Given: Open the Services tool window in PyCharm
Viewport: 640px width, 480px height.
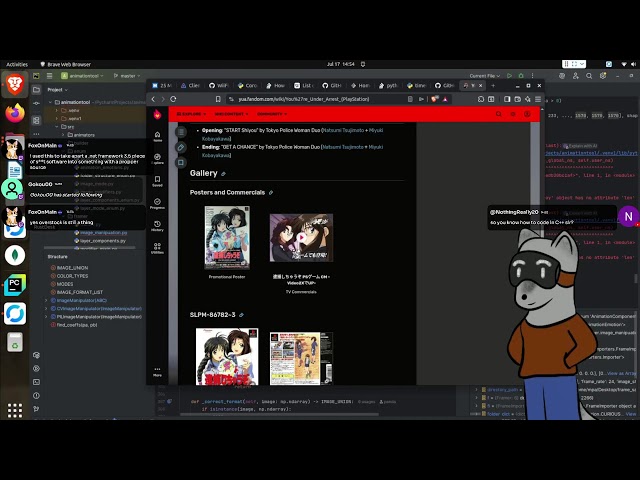Looking at the screenshot, I should pos(36,368).
